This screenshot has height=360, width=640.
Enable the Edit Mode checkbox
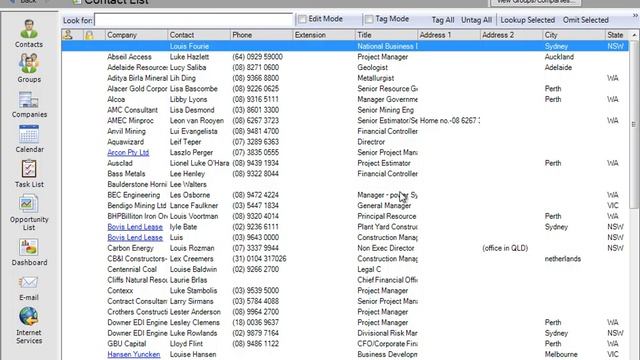point(302,19)
